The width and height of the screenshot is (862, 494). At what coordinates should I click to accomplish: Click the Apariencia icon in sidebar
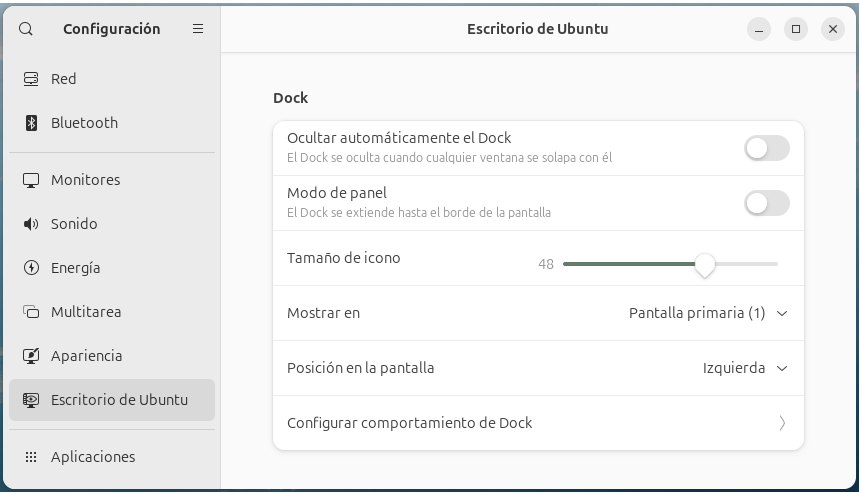pos(31,356)
